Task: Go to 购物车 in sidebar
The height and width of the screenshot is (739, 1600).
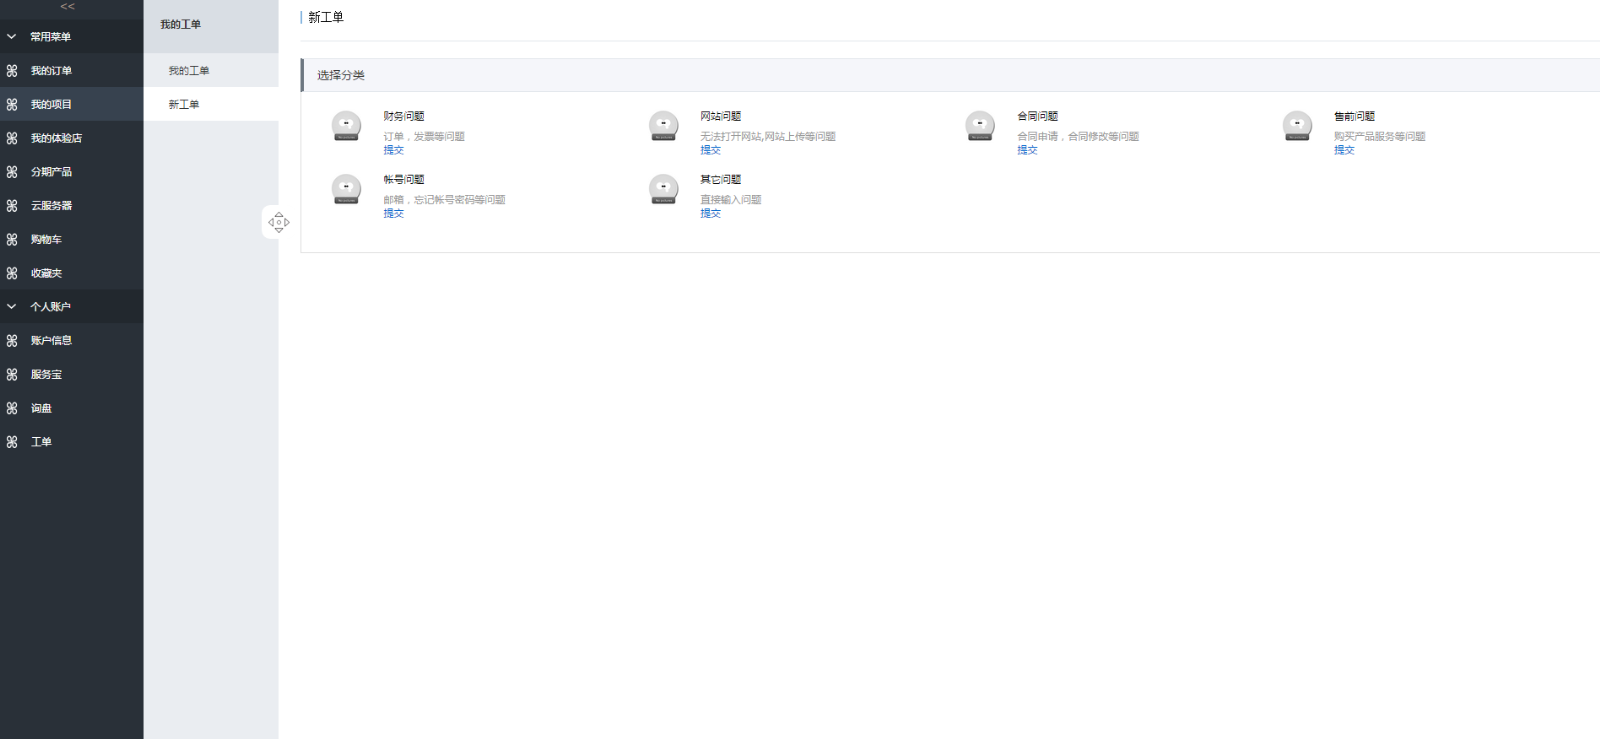Action: [46, 240]
